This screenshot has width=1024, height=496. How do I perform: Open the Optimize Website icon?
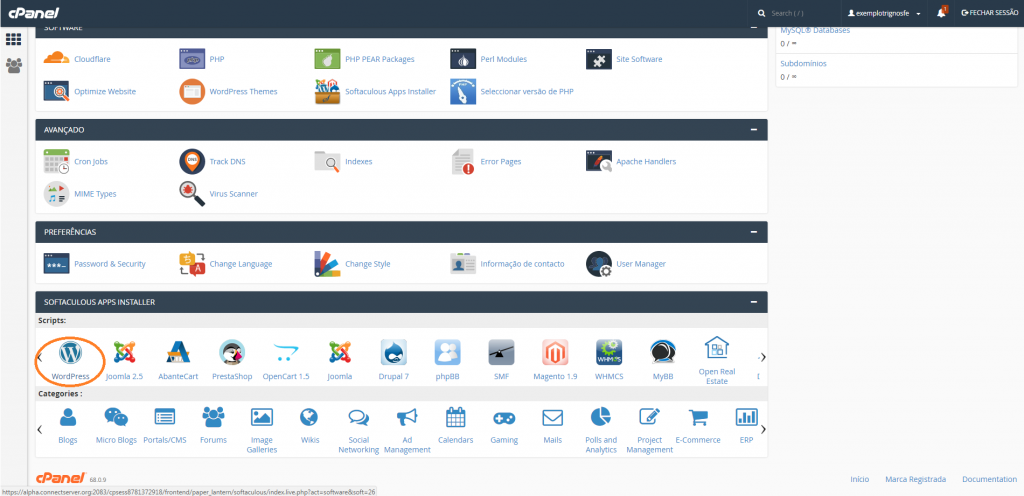56,91
